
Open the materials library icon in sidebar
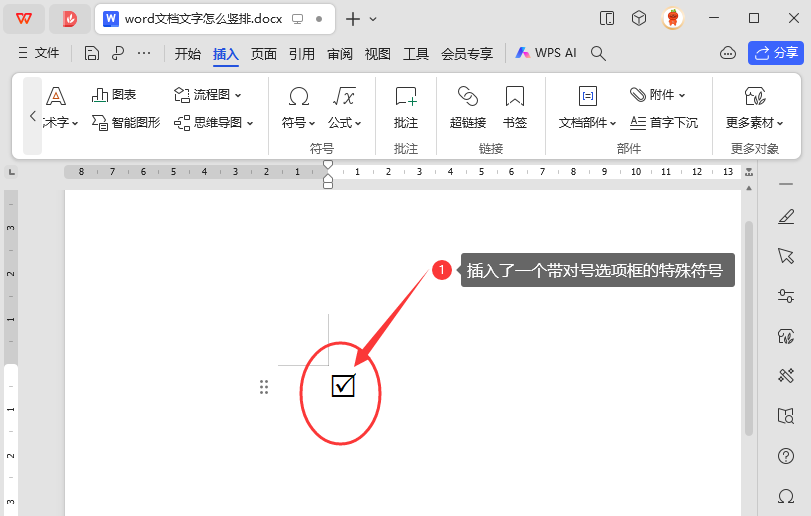(x=786, y=337)
